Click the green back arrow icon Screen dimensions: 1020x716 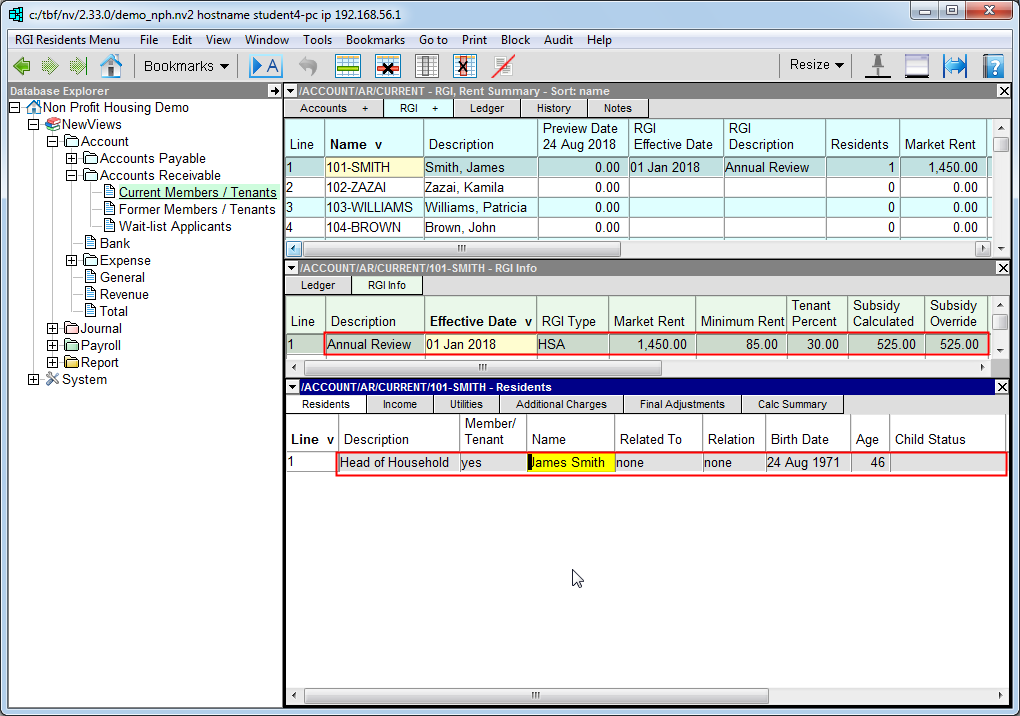click(21, 66)
